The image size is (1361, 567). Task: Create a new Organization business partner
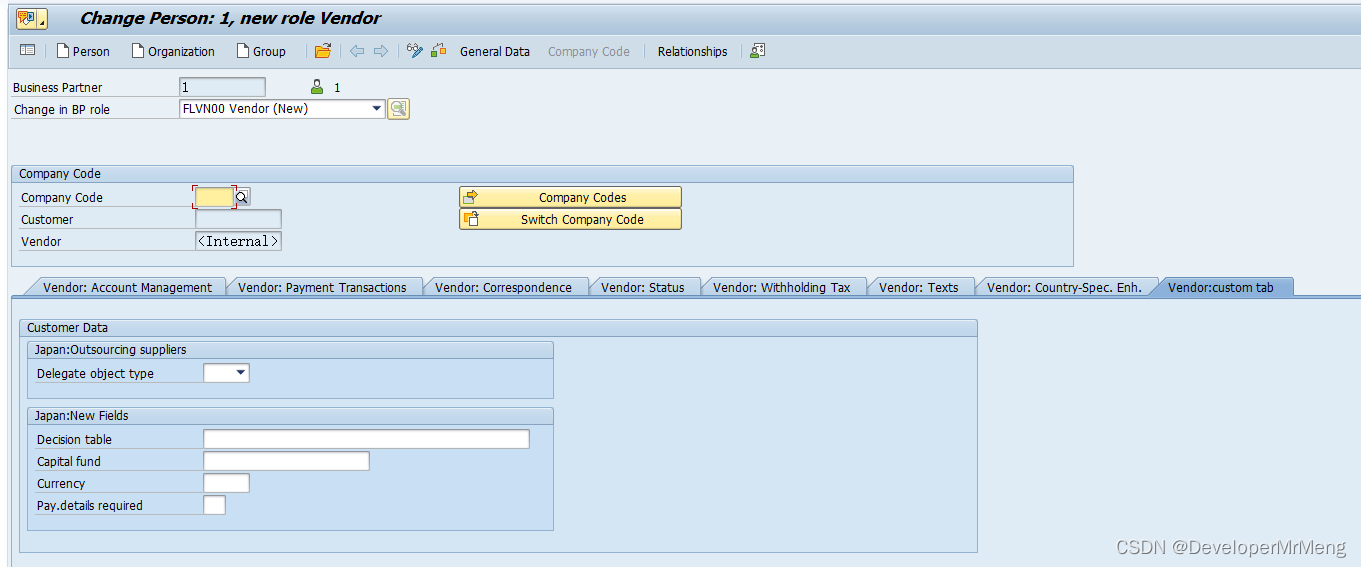point(173,51)
